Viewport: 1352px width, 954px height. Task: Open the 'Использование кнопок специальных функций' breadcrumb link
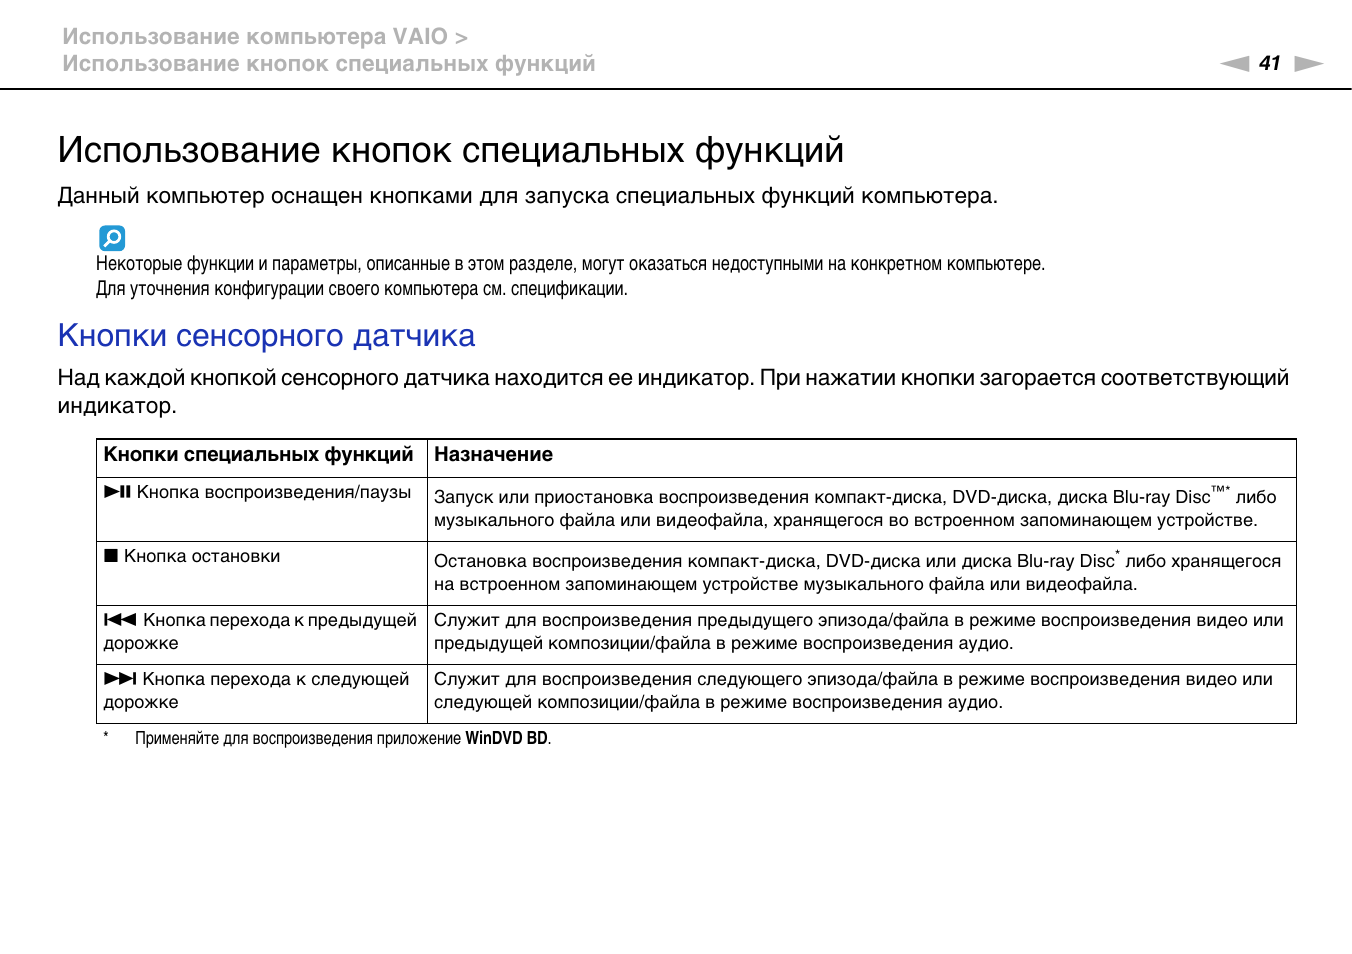coord(329,64)
